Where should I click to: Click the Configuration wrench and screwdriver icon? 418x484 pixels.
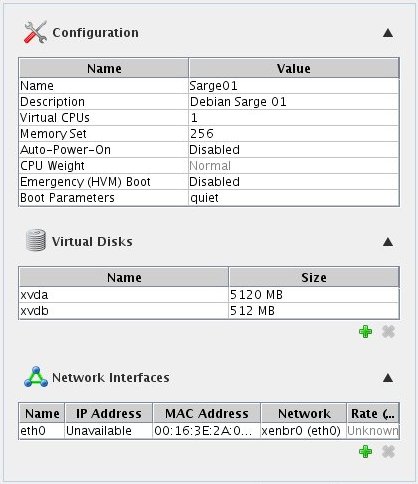point(35,32)
